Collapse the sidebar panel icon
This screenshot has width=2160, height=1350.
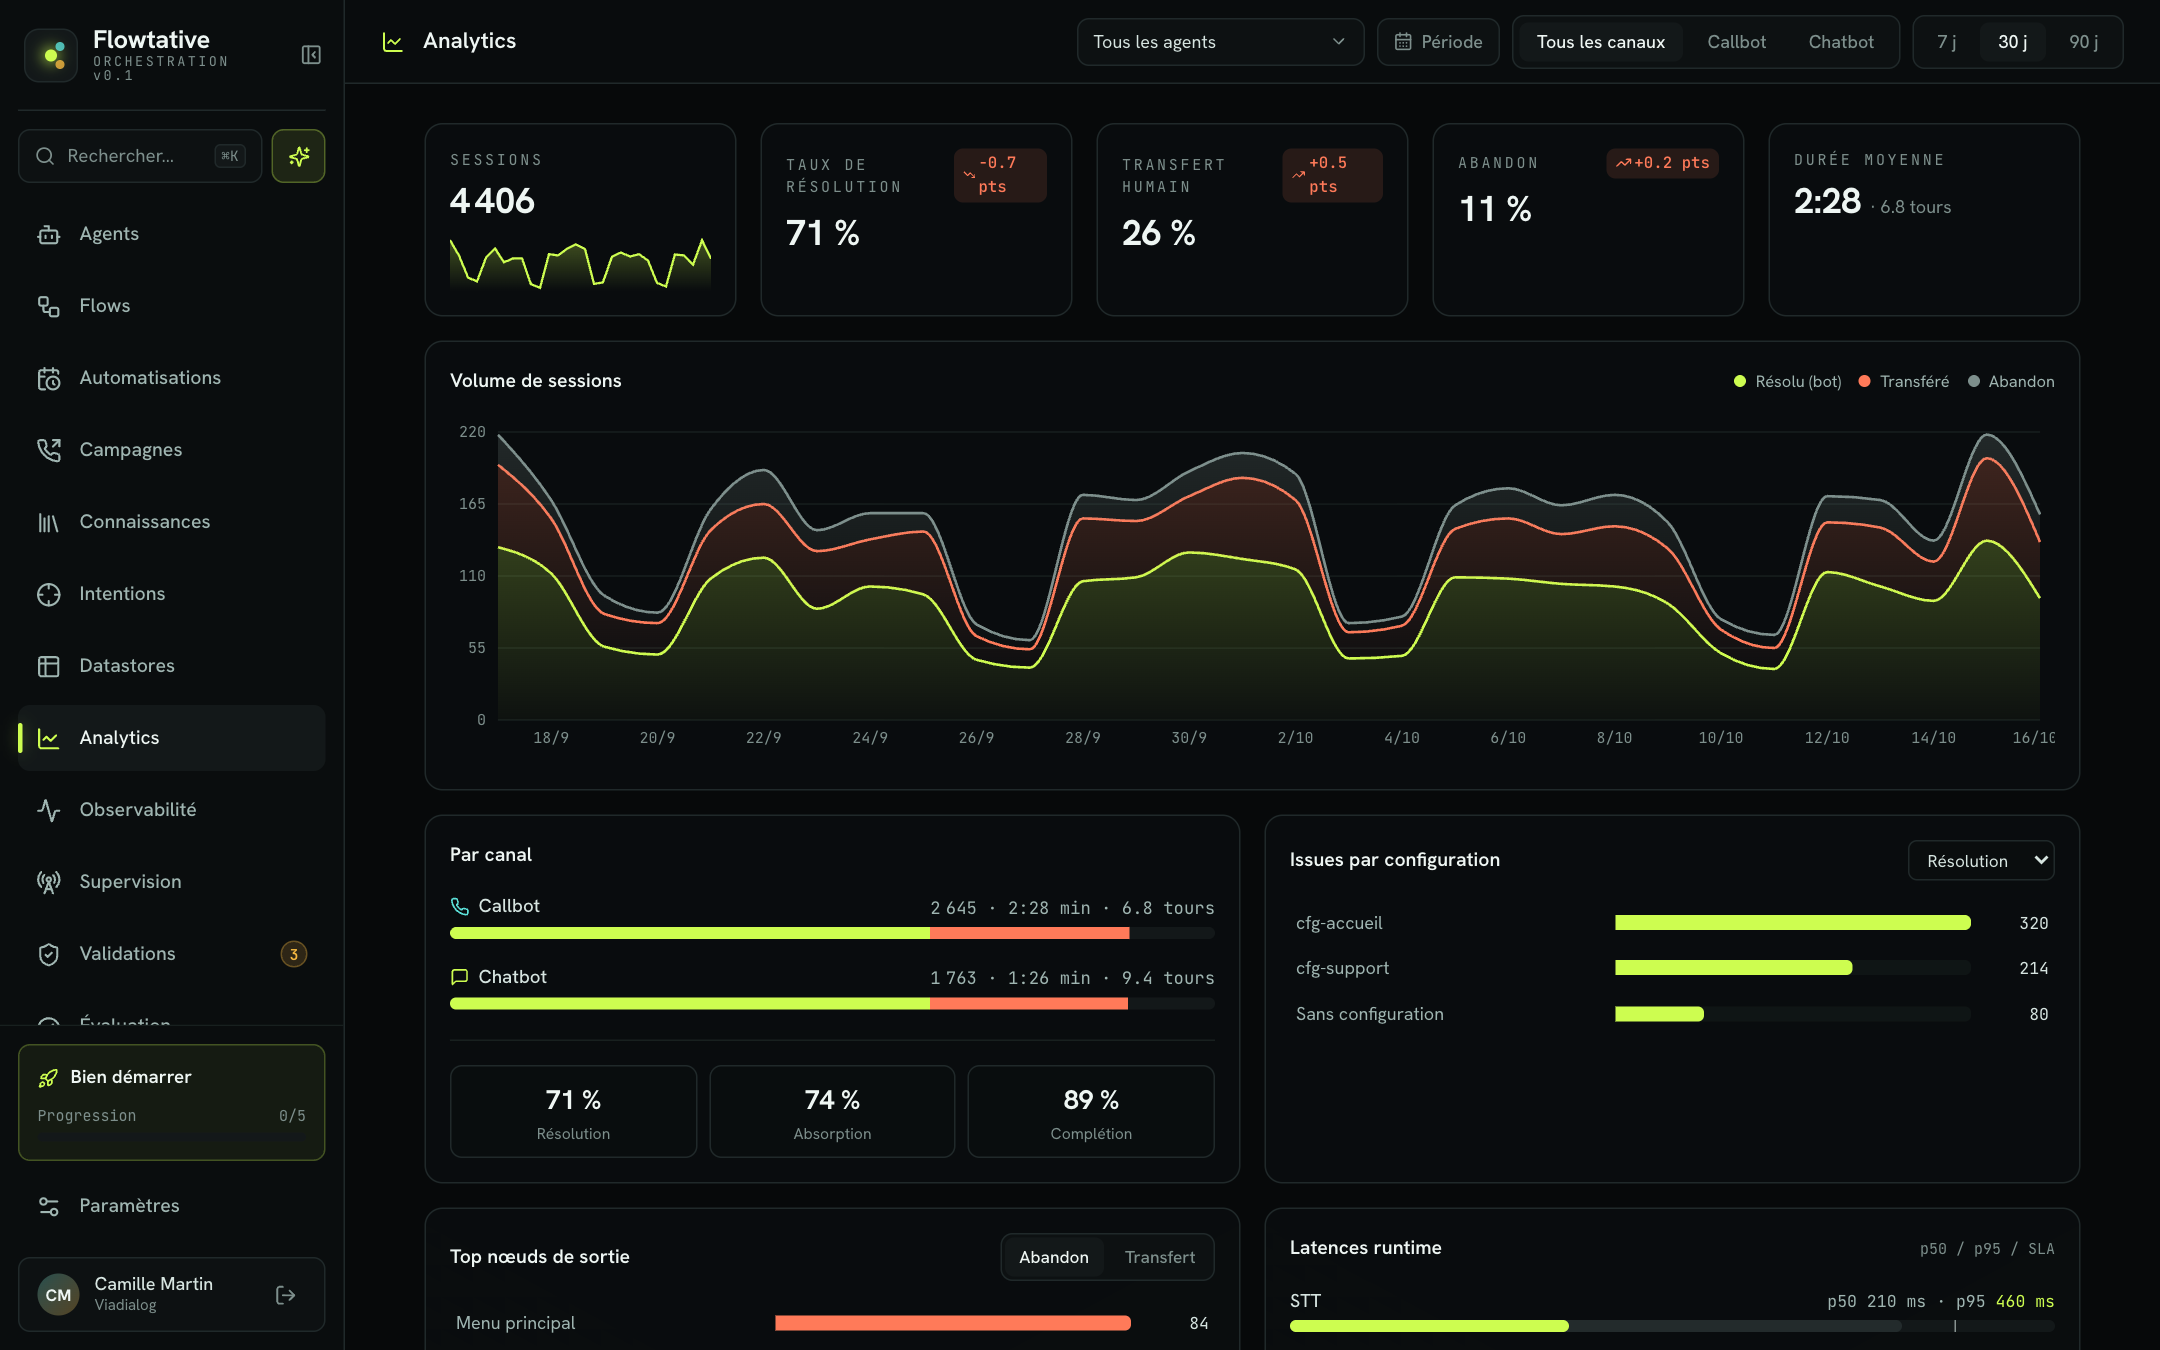(311, 55)
